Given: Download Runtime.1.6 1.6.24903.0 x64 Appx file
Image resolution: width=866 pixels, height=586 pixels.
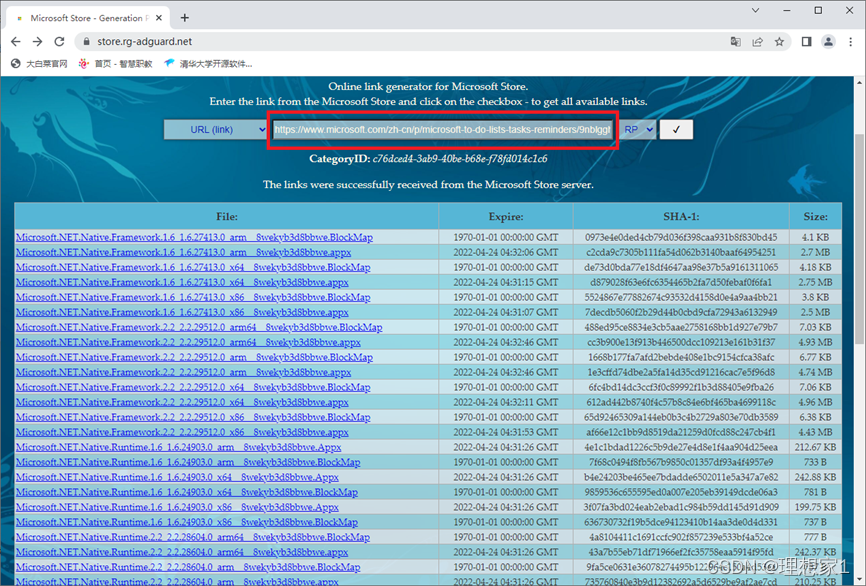Looking at the screenshot, I should pyautogui.click(x=177, y=477).
